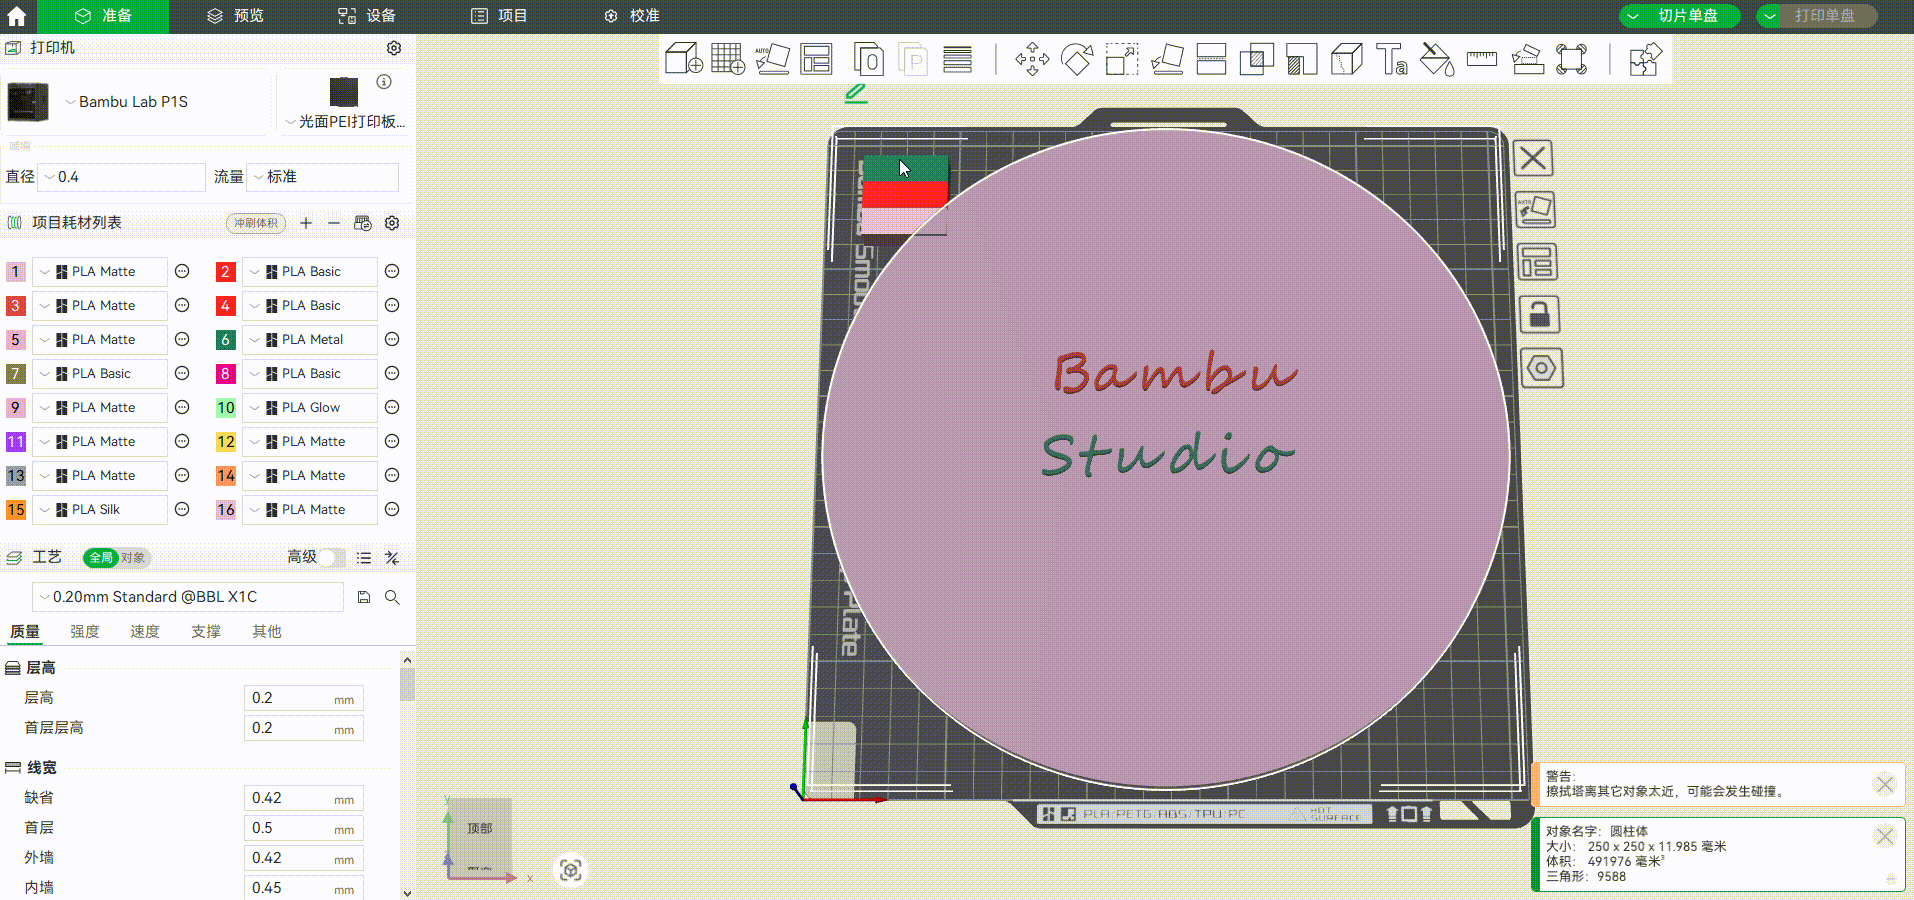The width and height of the screenshot is (1914, 900).
Task: Open filament 6 PLA Metal dropdown
Action: (310, 340)
